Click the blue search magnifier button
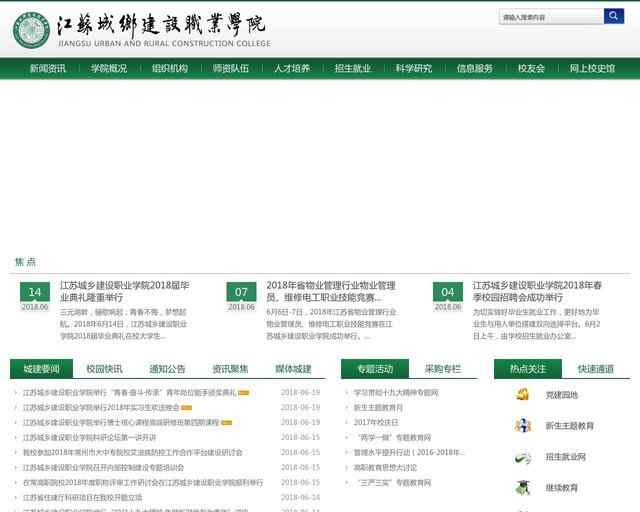 click(613, 16)
